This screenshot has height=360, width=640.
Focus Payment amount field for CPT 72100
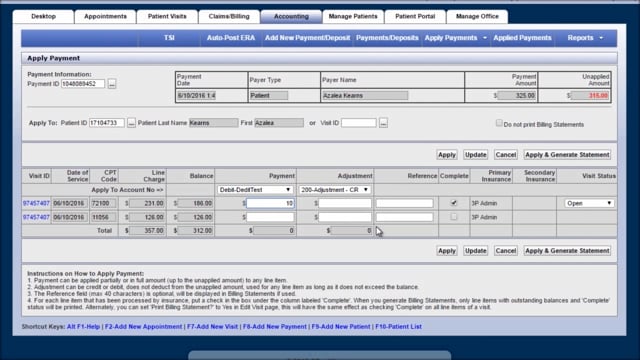(270, 203)
